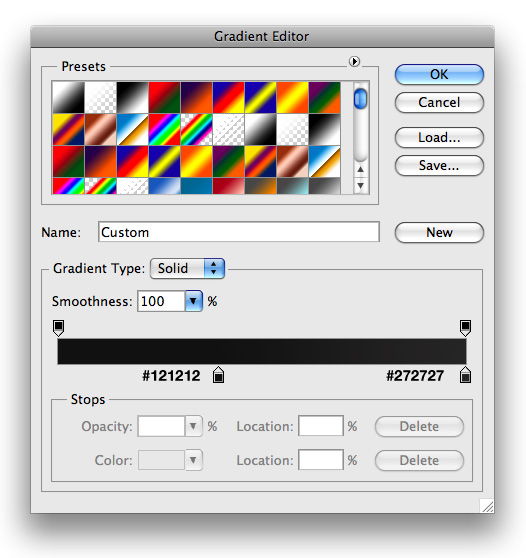Select the orange-yellow-orange preset in top row
The width and height of the screenshot is (526, 558).
coord(293,98)
